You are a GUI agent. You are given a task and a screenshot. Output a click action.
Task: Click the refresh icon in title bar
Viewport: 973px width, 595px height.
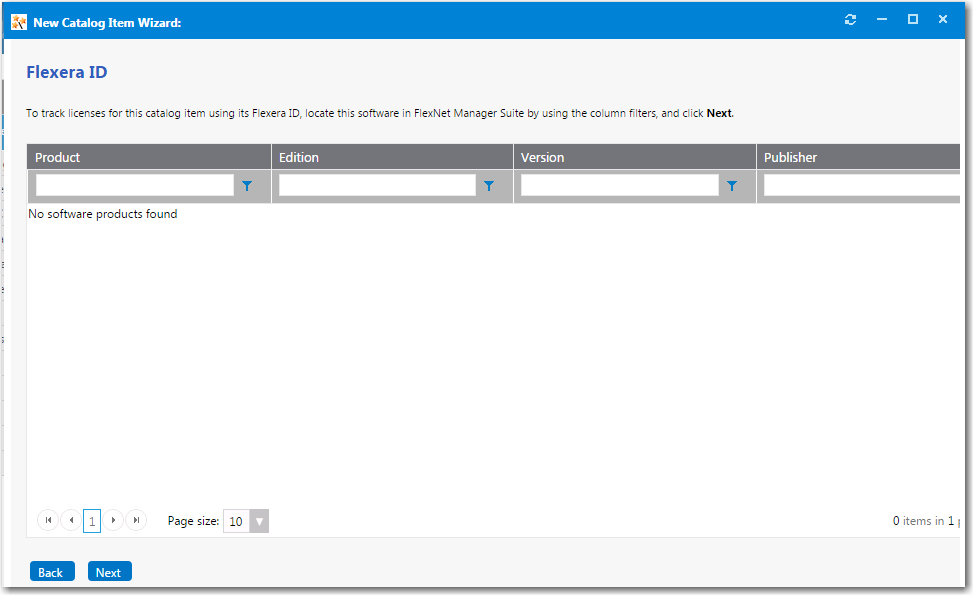click(851, 20)
